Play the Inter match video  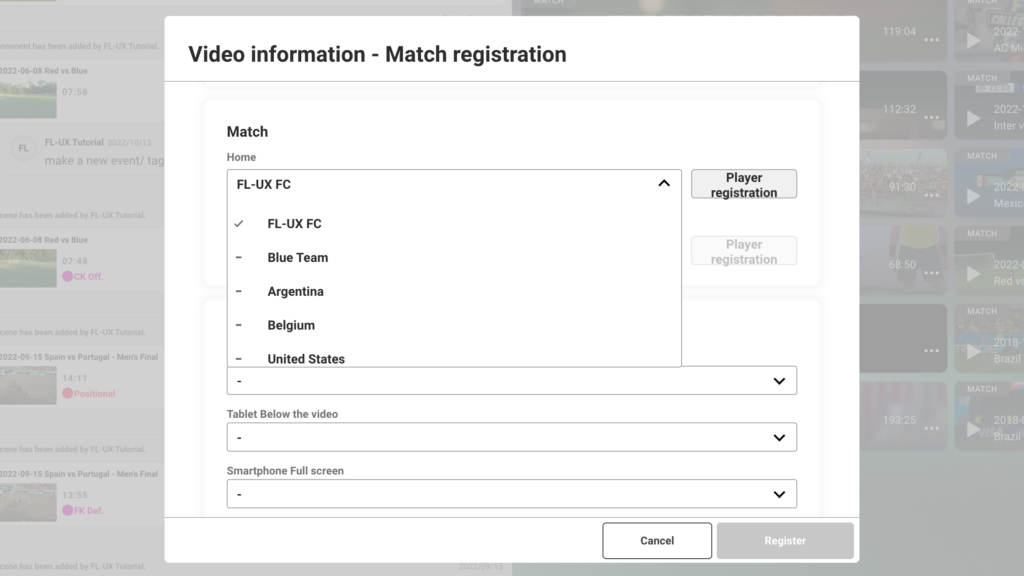973,118
